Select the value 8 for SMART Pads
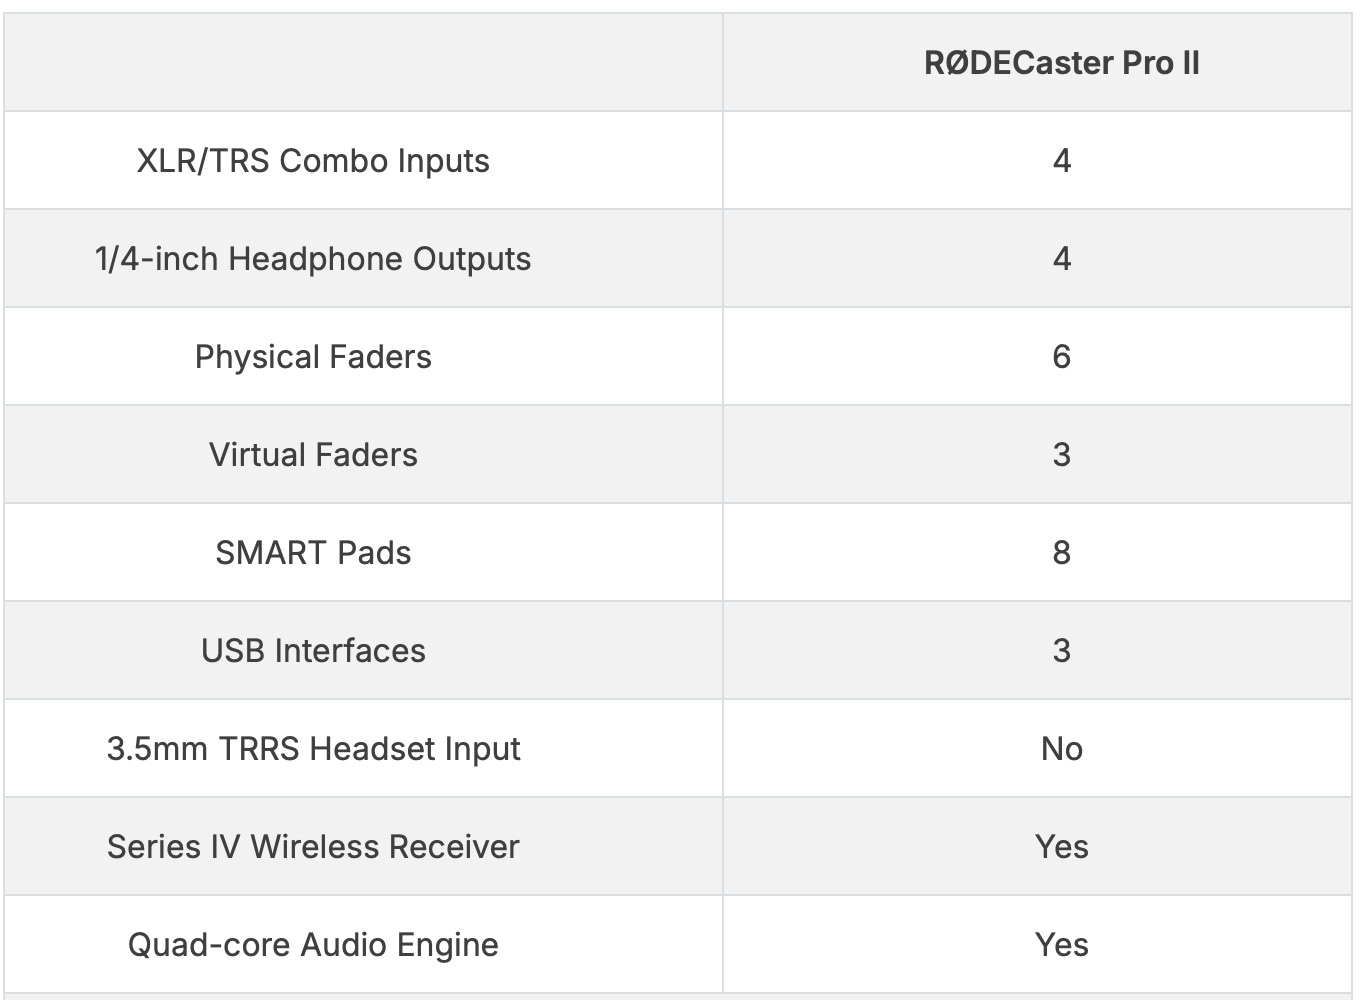Image resolution: width=1360 pixels, height=1000 pixels. click(1062, 553)
